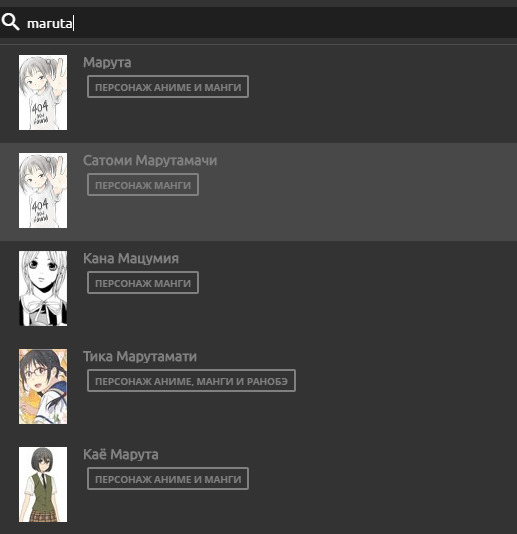Select the Кана Мацумия result title
The width and height of the screenshot is (517, 534).
[x=131, y=258]
